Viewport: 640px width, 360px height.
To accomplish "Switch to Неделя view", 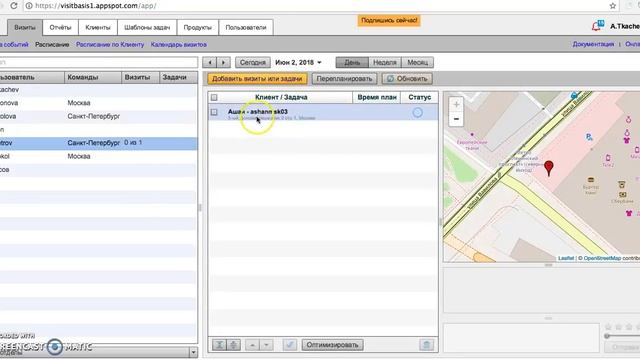I will pos(385,62).
